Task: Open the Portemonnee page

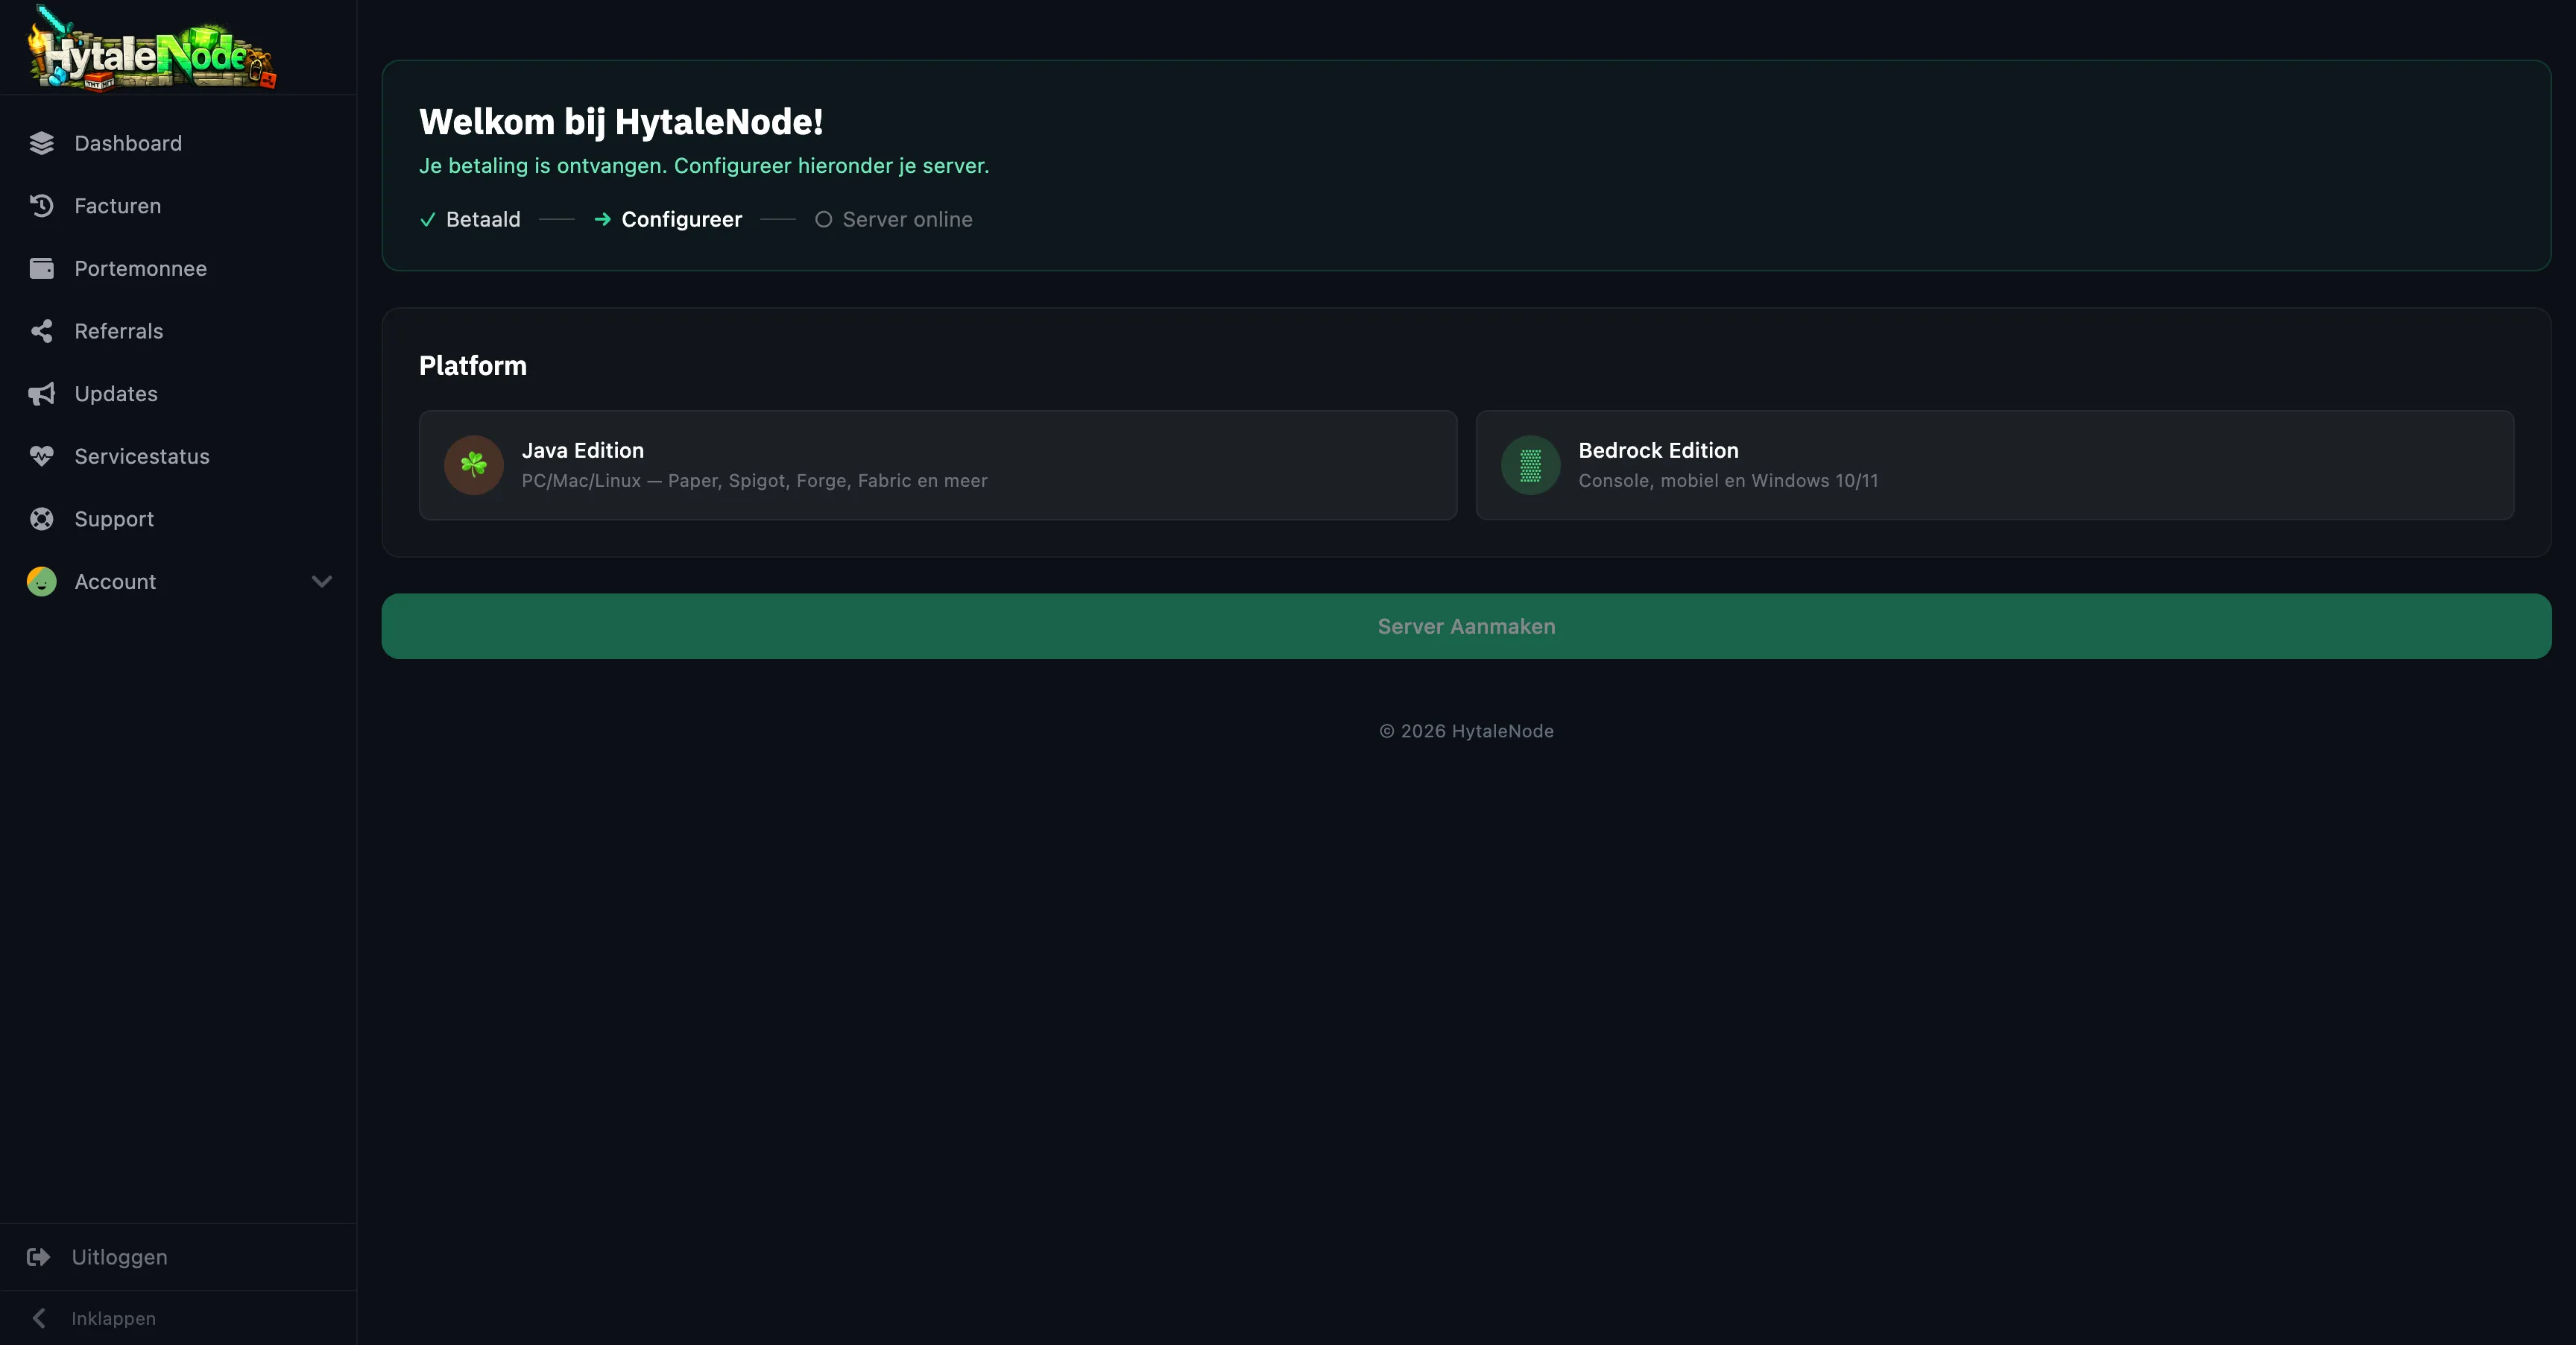Action: (x=178, y=268)
